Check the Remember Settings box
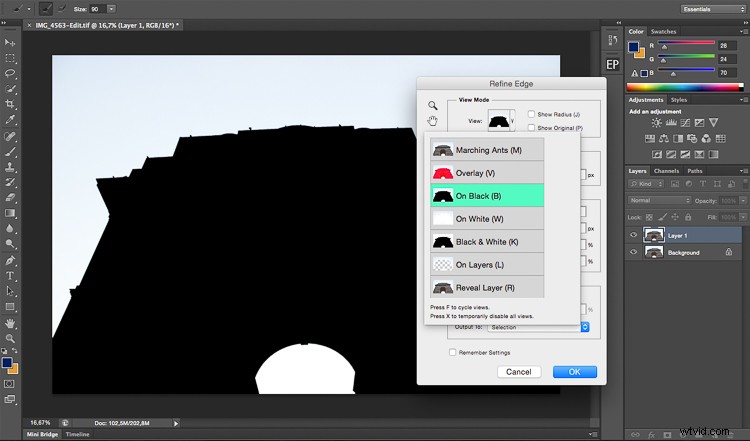Image resolution: width=750 pixels, height=441 pixels. [x=452, y=352]
